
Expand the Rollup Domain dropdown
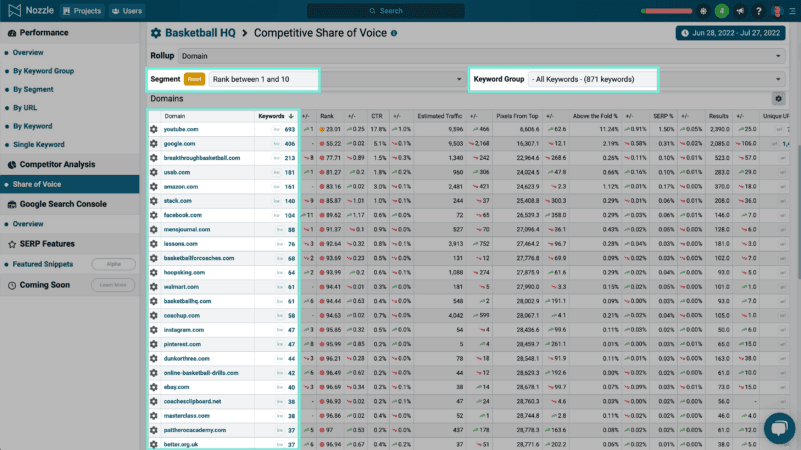click(481, 56)
